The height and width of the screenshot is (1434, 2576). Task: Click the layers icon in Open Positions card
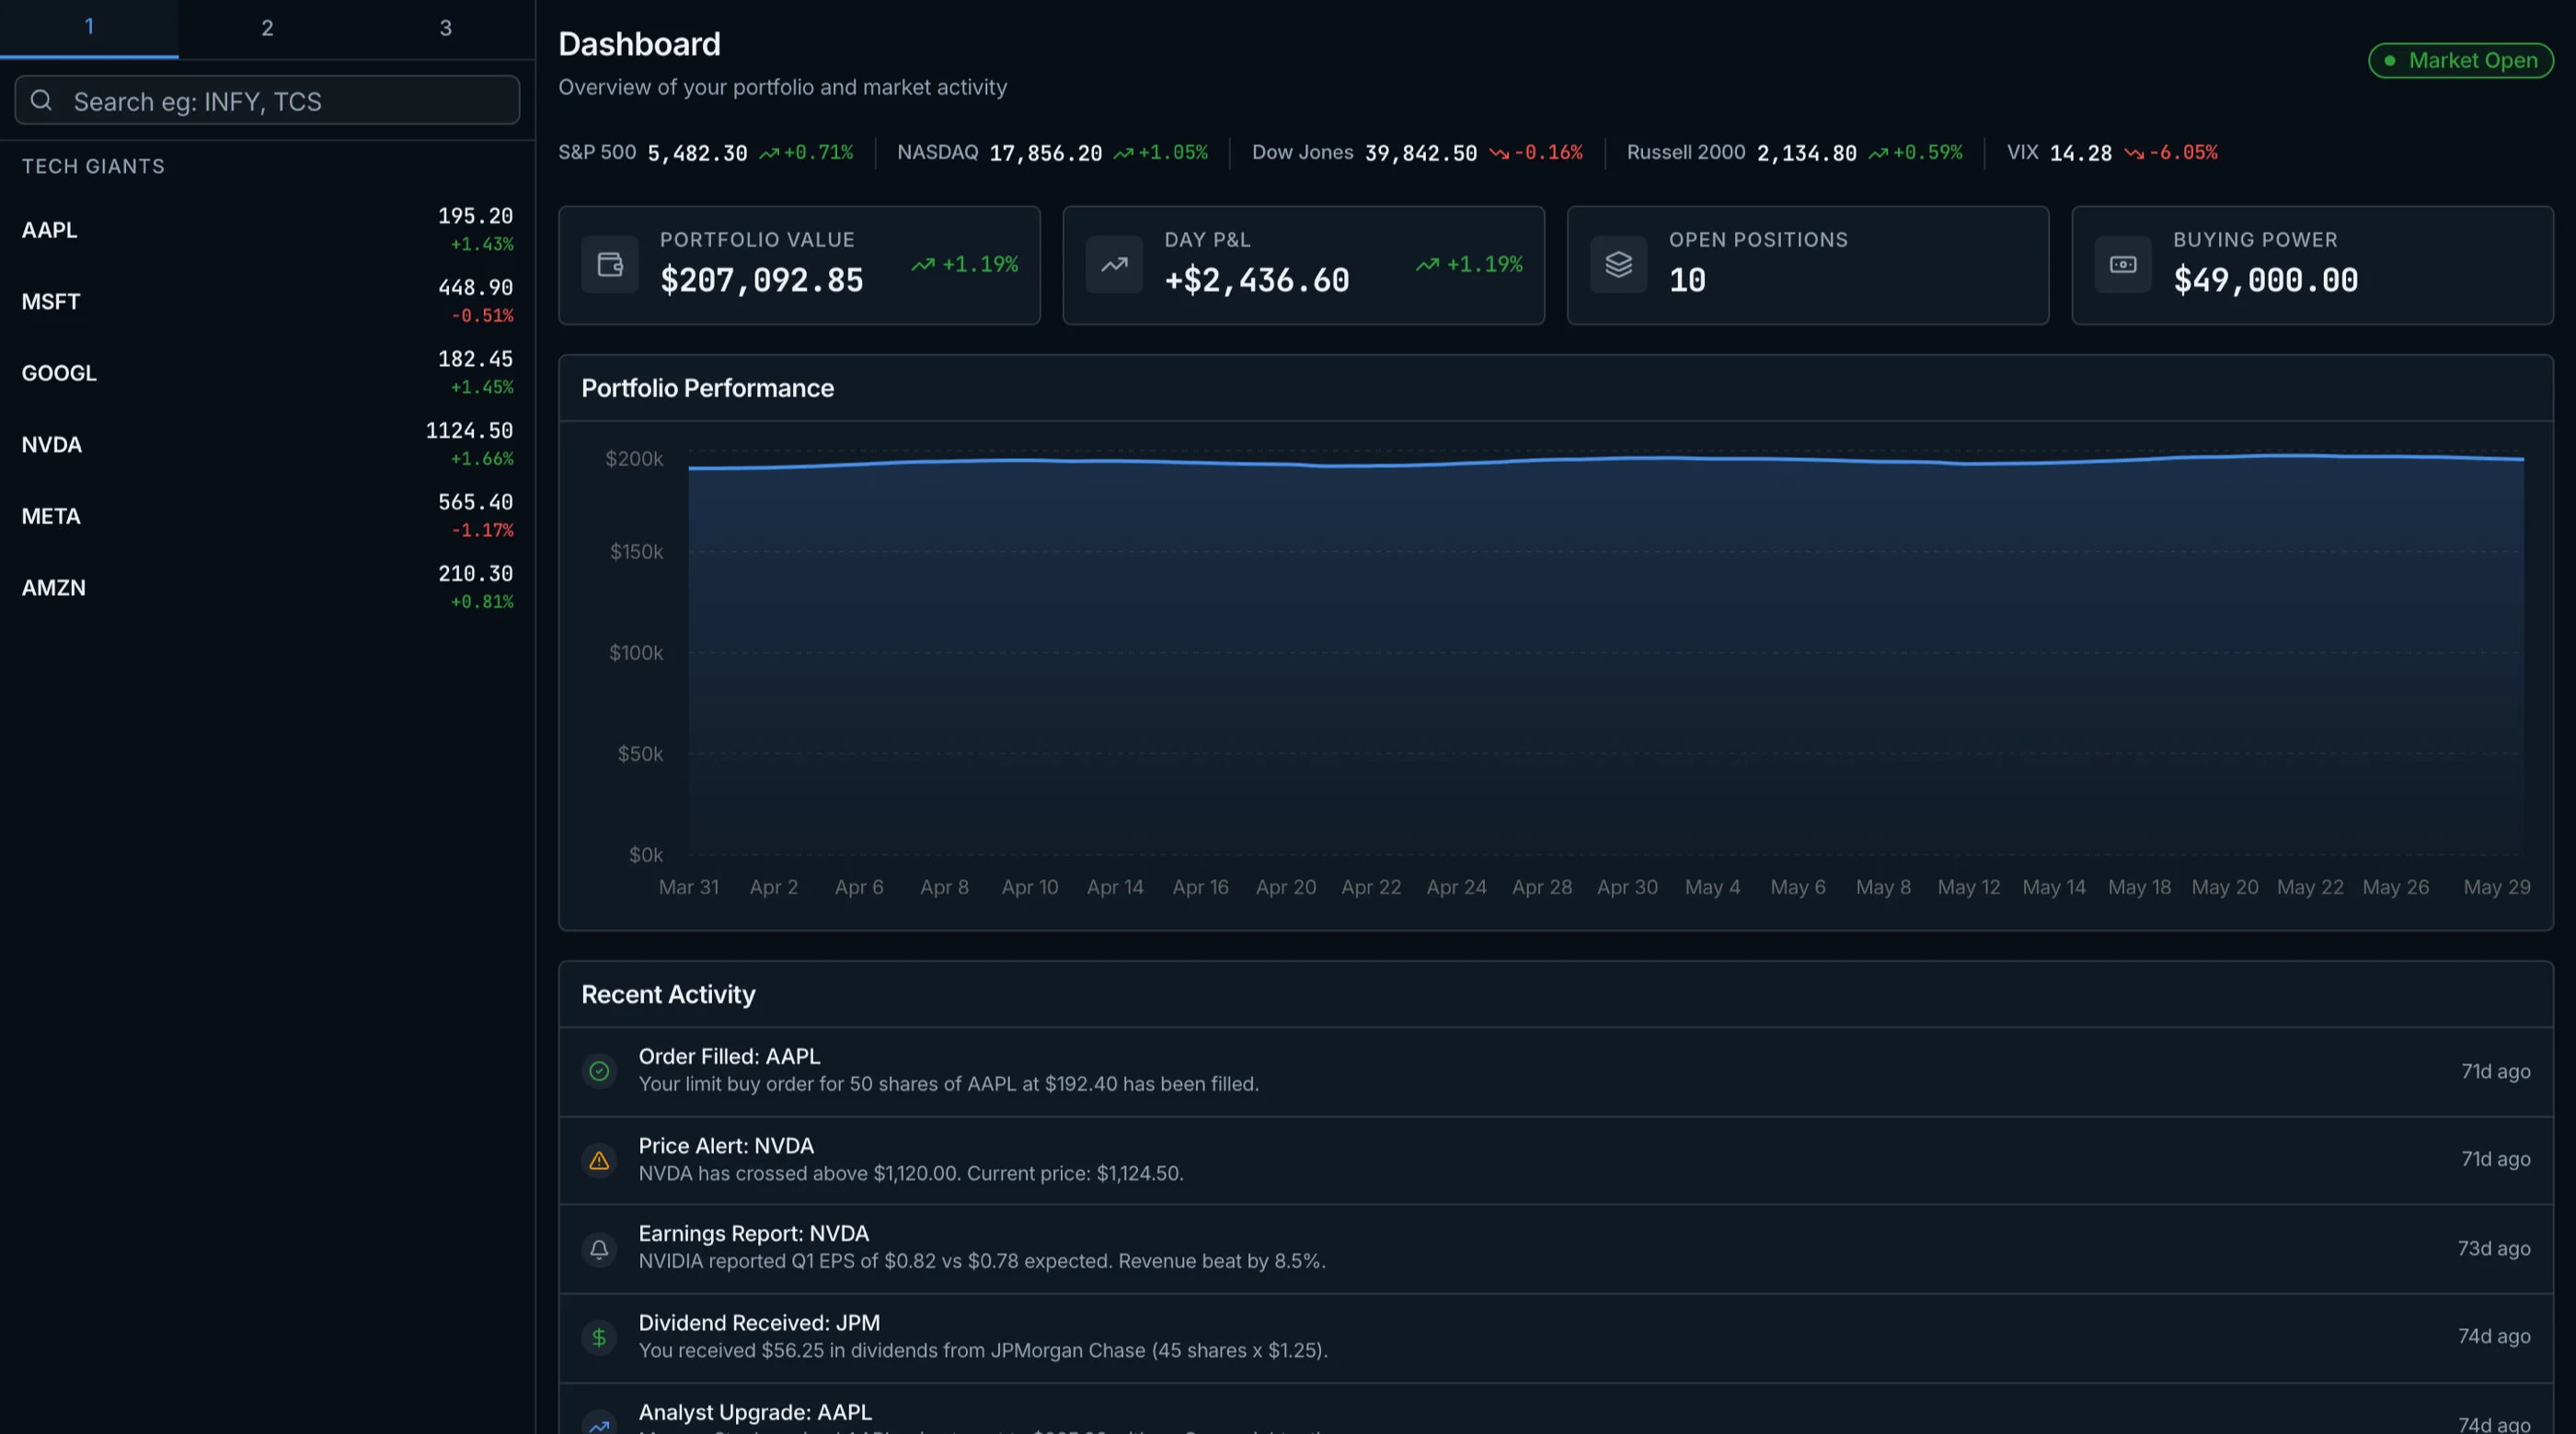tap(1618, 265)
